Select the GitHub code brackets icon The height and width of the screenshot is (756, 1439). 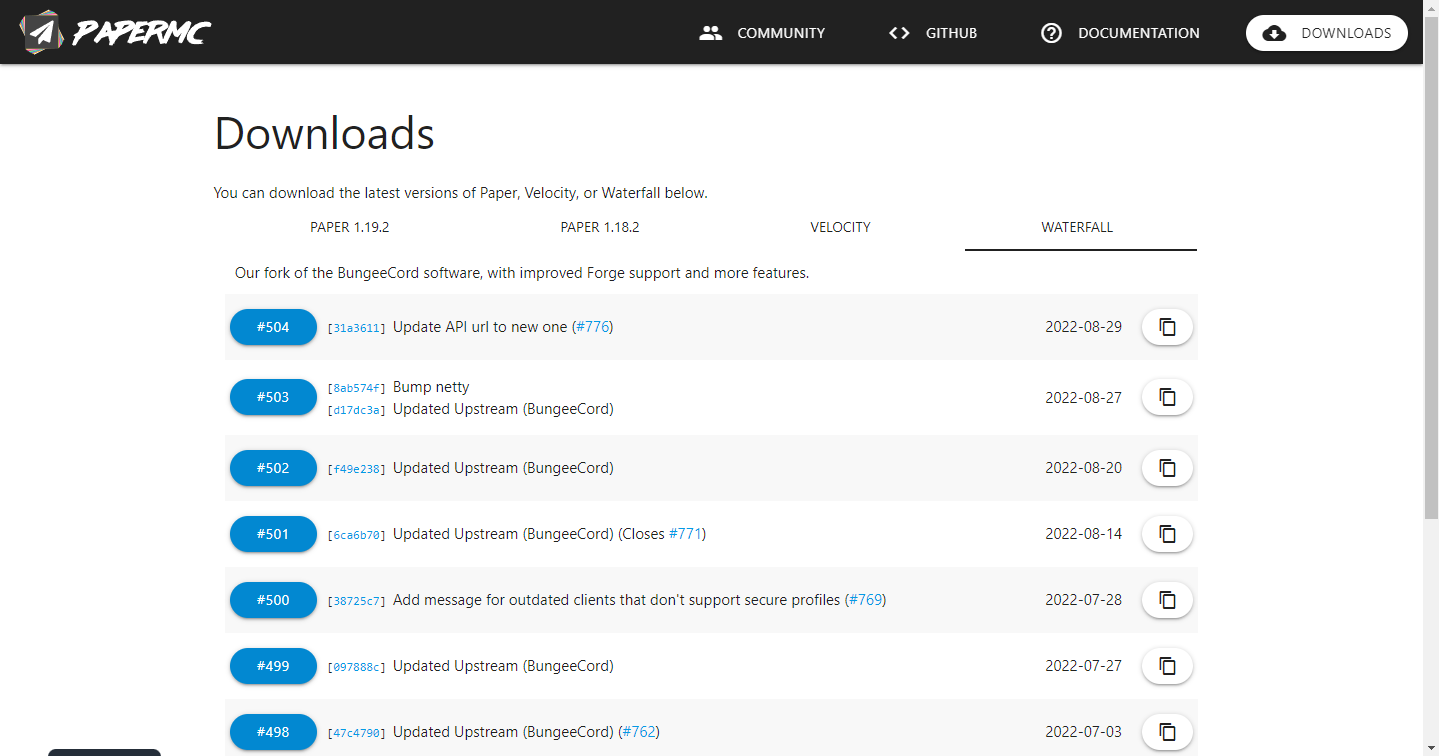point(898,32)
